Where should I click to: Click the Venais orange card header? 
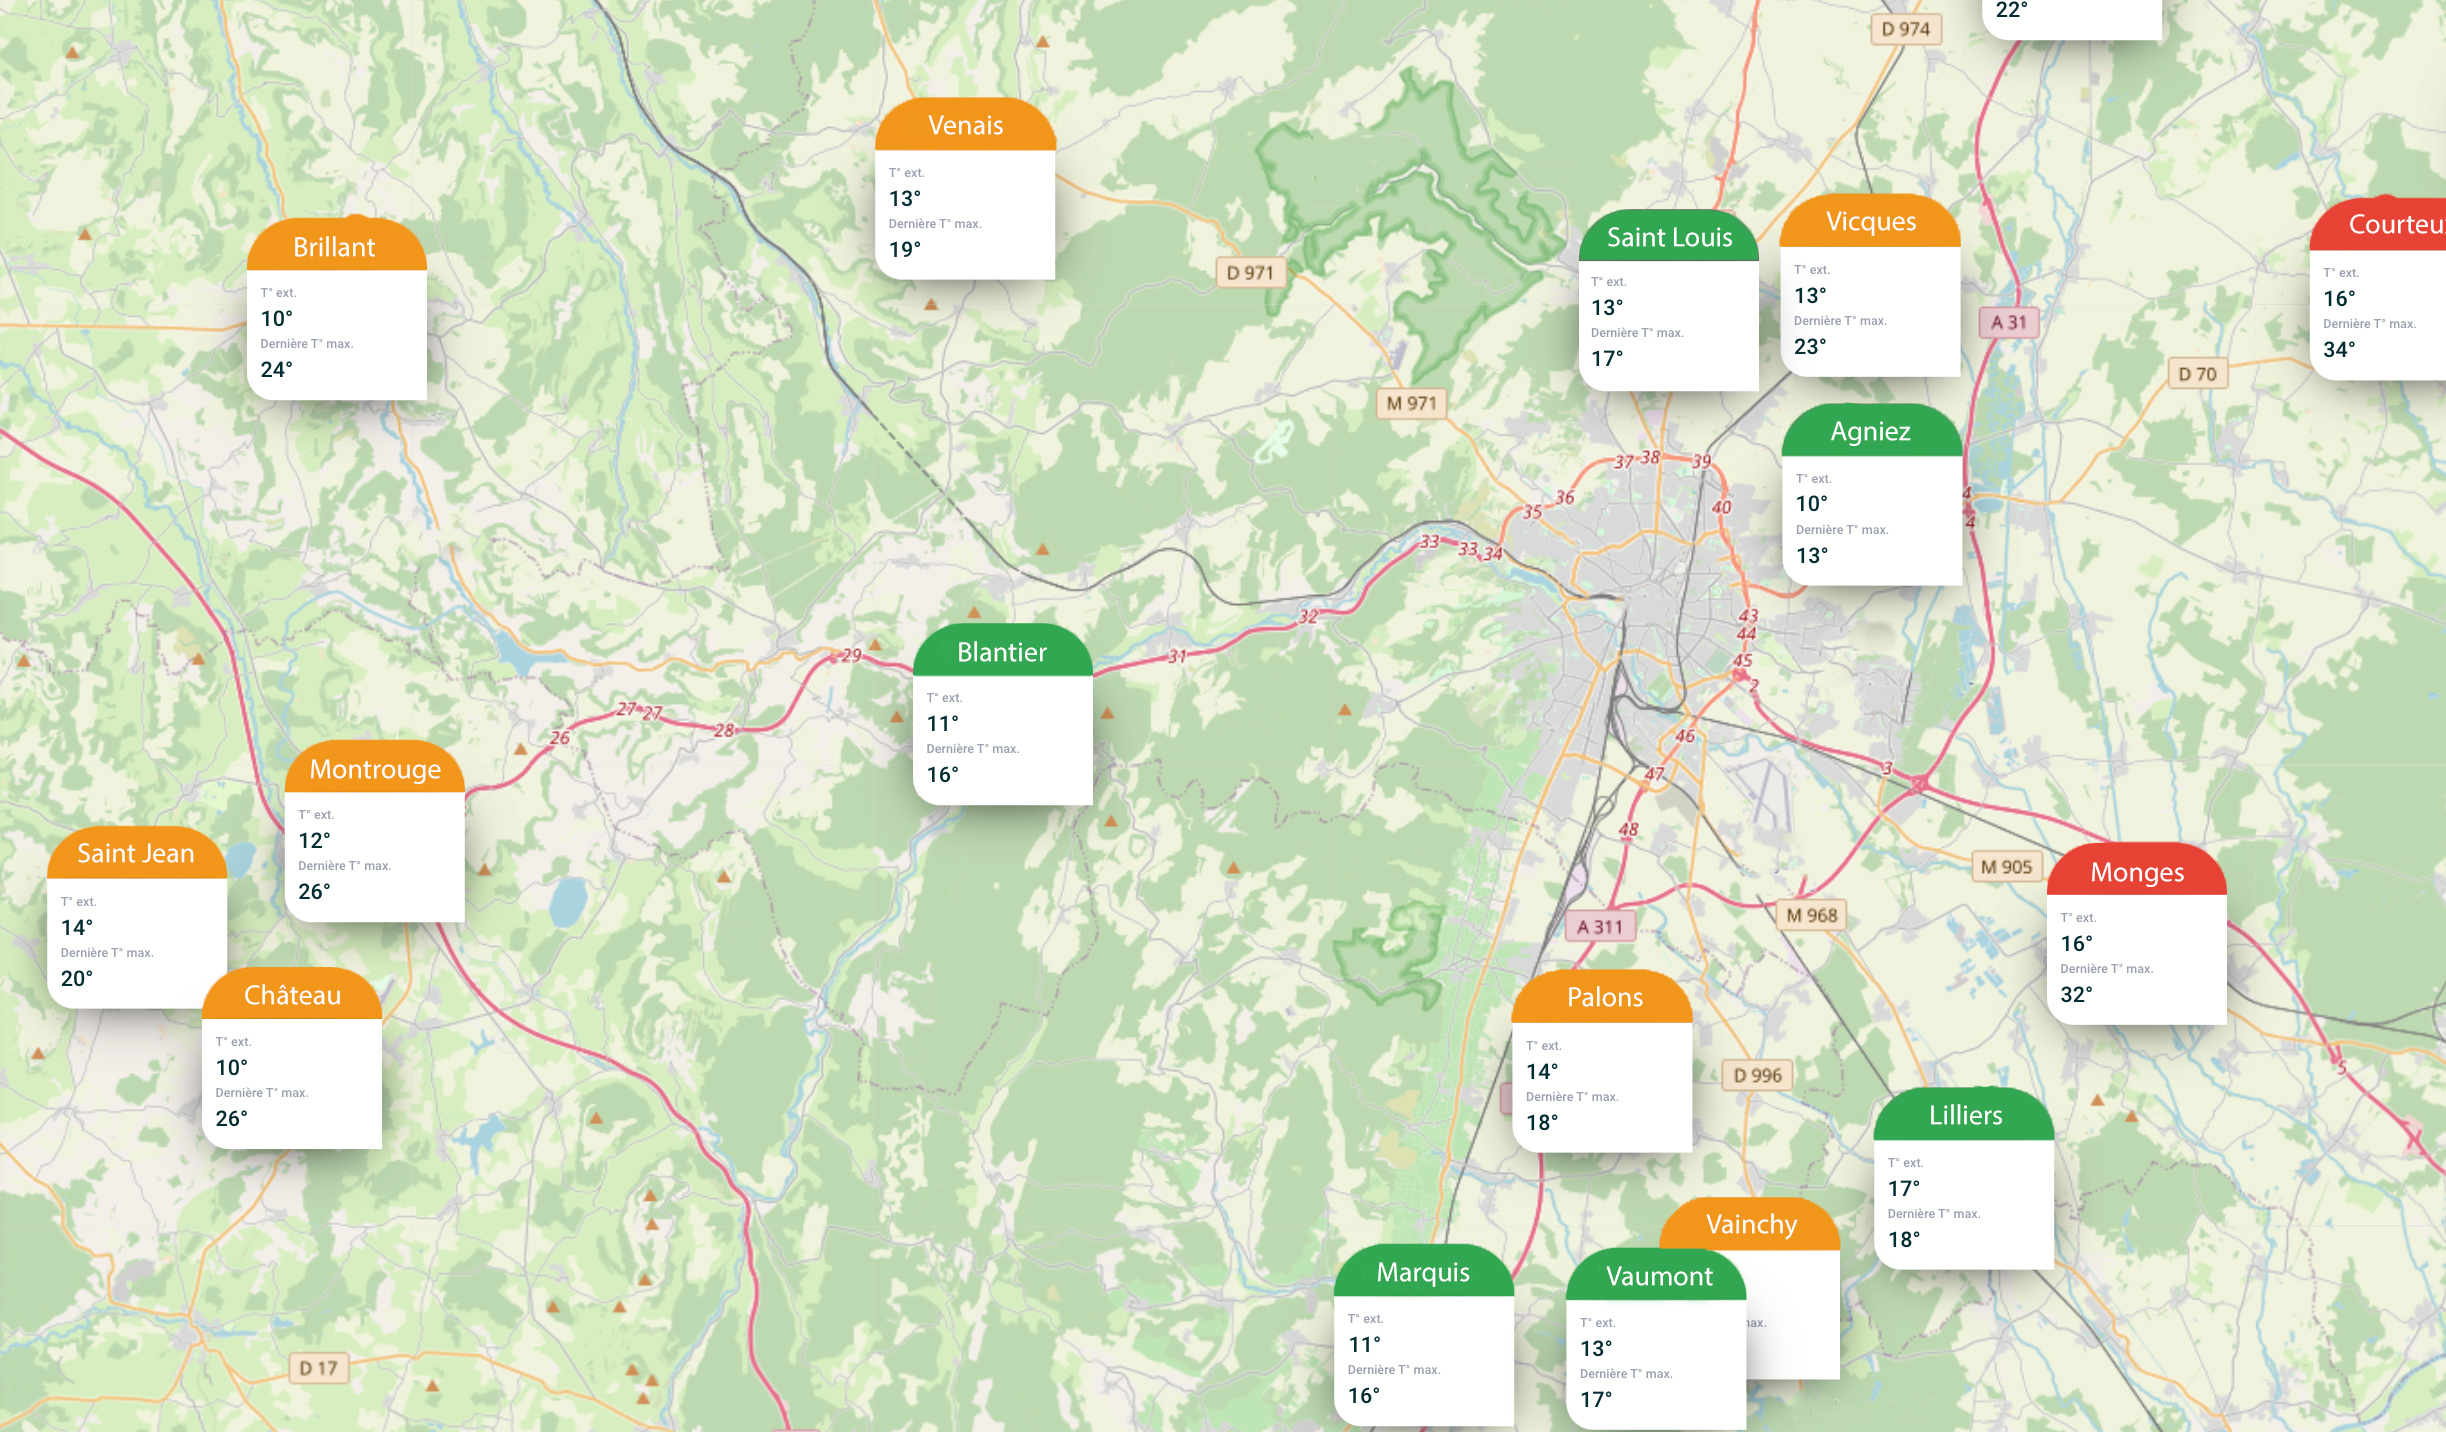coord(965,126)
